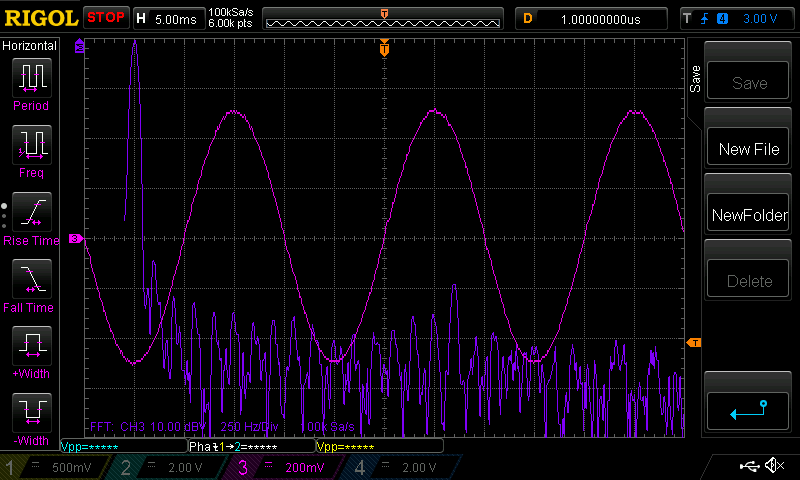Toggle channel 3 at 200mV
Viewport: 800px width, 480px height.
[x=283, y=467]
